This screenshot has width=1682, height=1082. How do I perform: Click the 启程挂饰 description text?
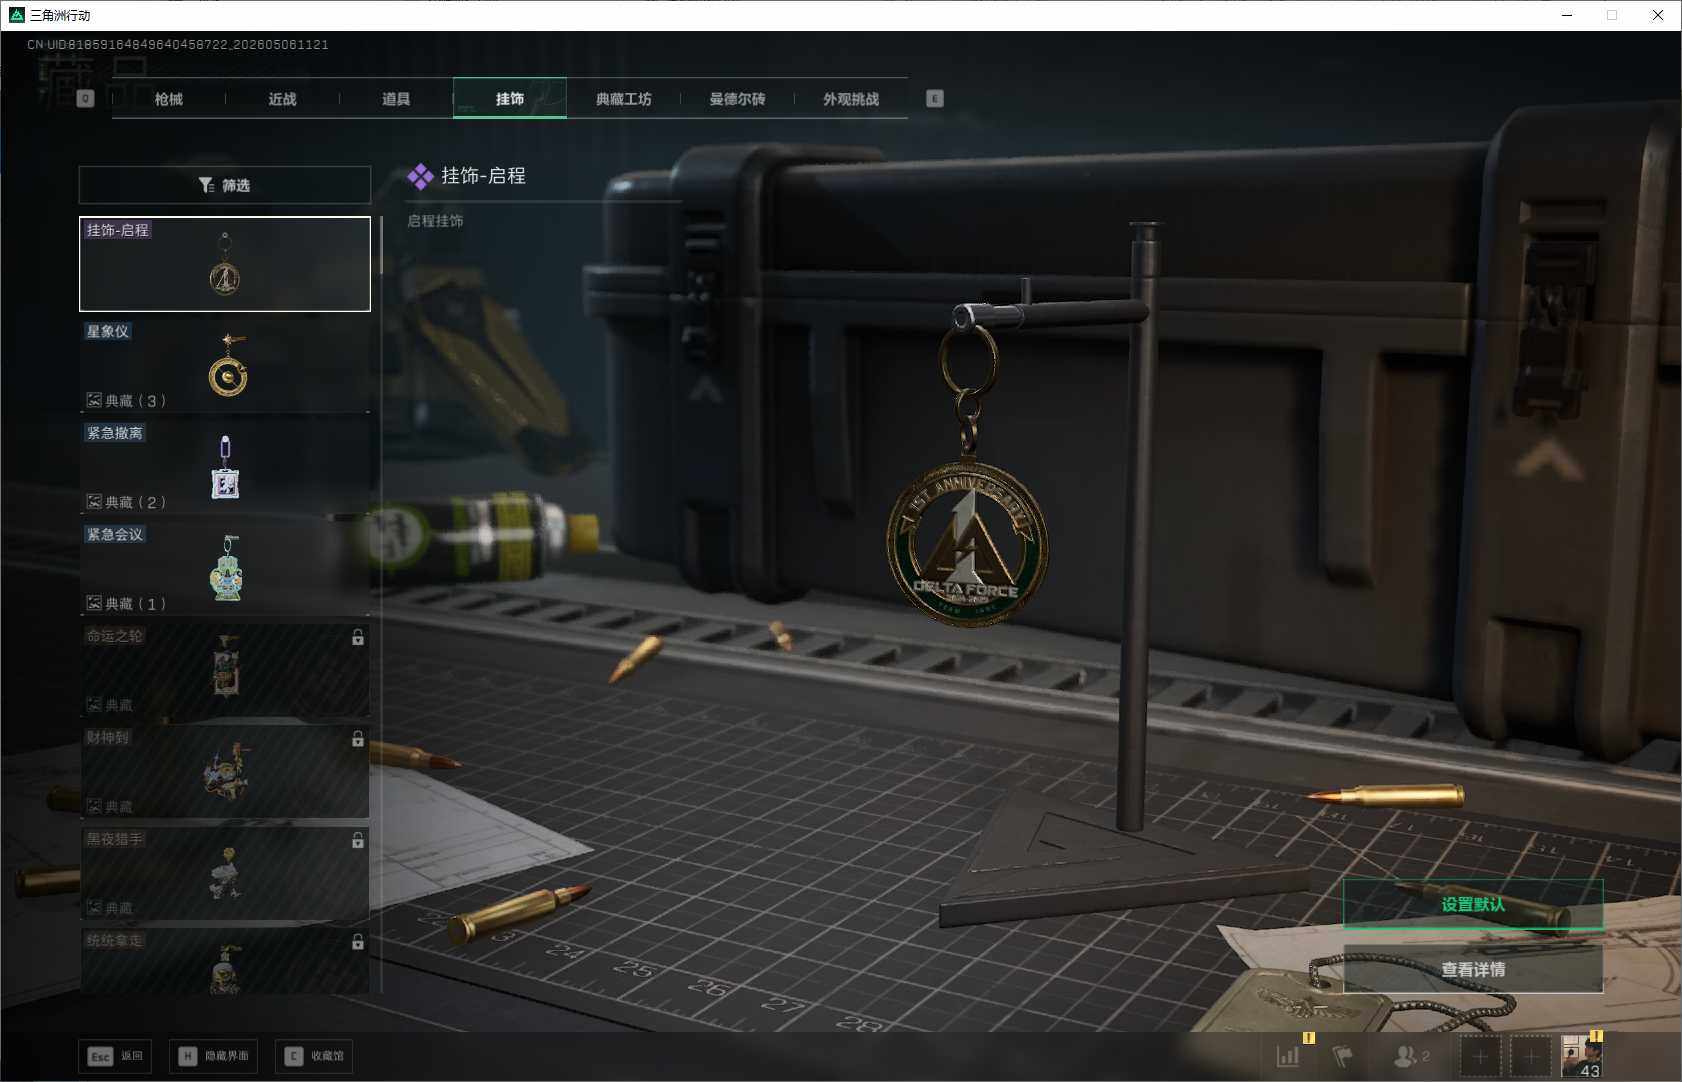pos(435,221)
